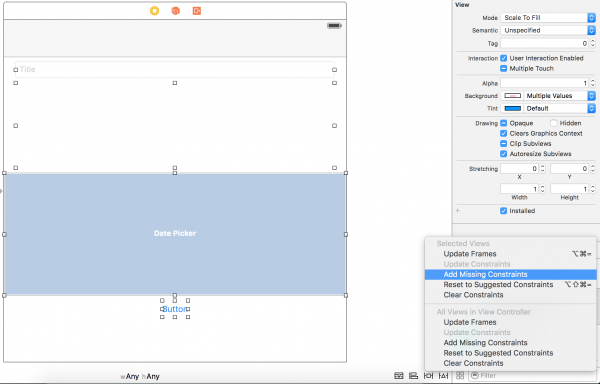
Task: Toggle Clears Graphics Context checkbox
Action: (x=504, y=133)
